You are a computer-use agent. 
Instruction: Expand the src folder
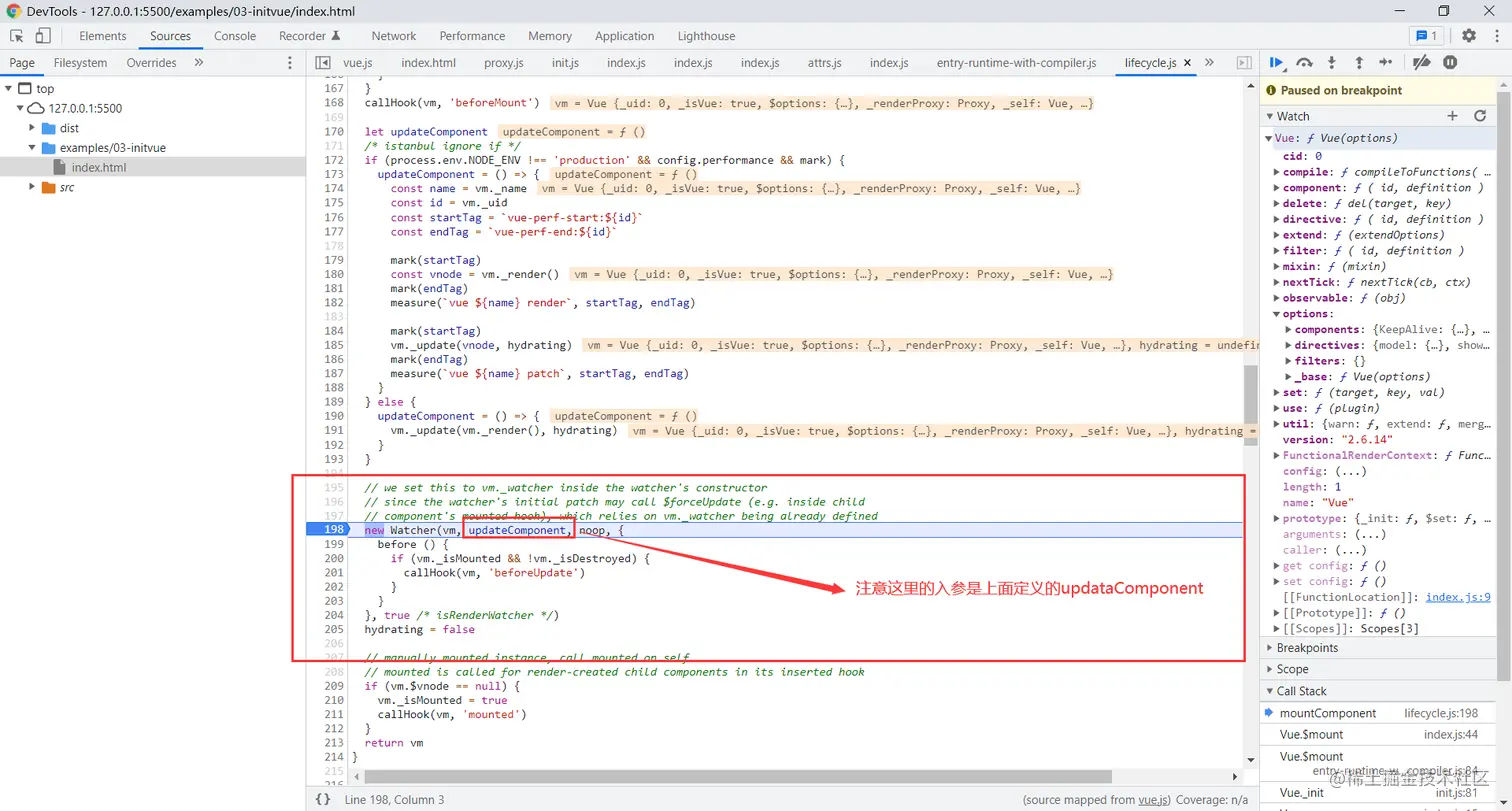coord(33,187)
